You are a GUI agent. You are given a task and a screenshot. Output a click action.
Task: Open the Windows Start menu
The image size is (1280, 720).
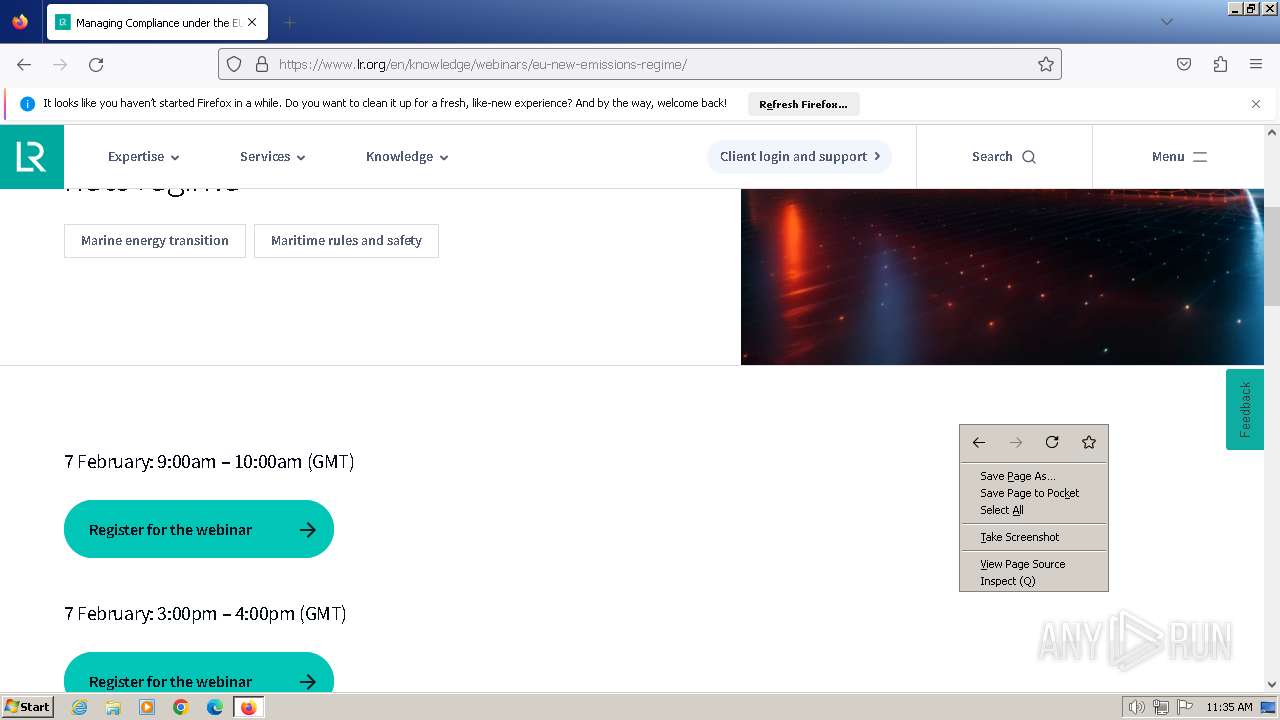pos(27,707)
